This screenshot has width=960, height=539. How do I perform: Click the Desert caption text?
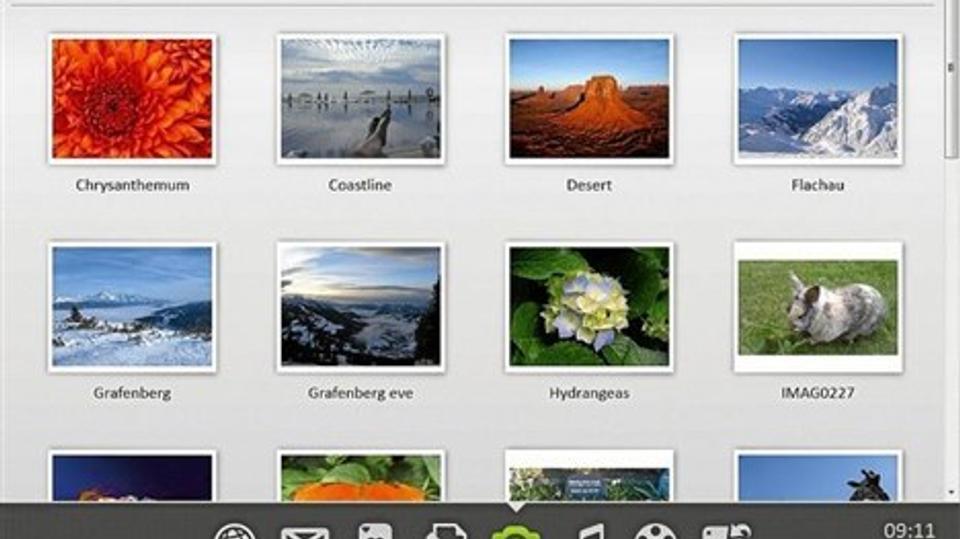(x=589, y=185)
